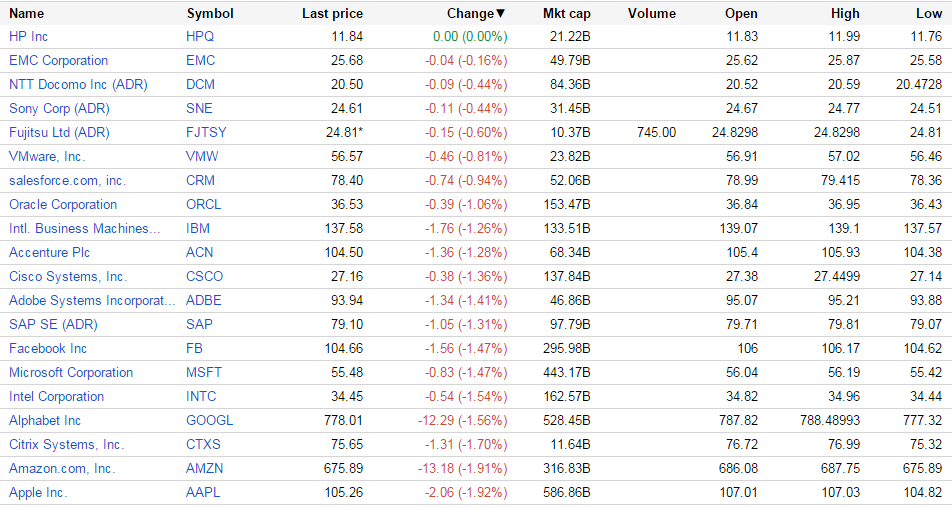Click the AMZN ticker symbol

[204, 468]
